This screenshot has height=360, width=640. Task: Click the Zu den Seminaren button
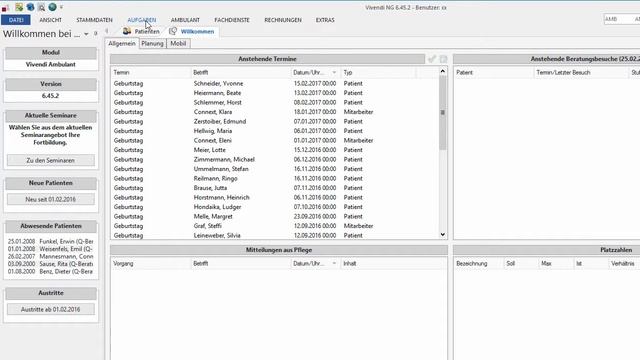click(x=51, y=160)
